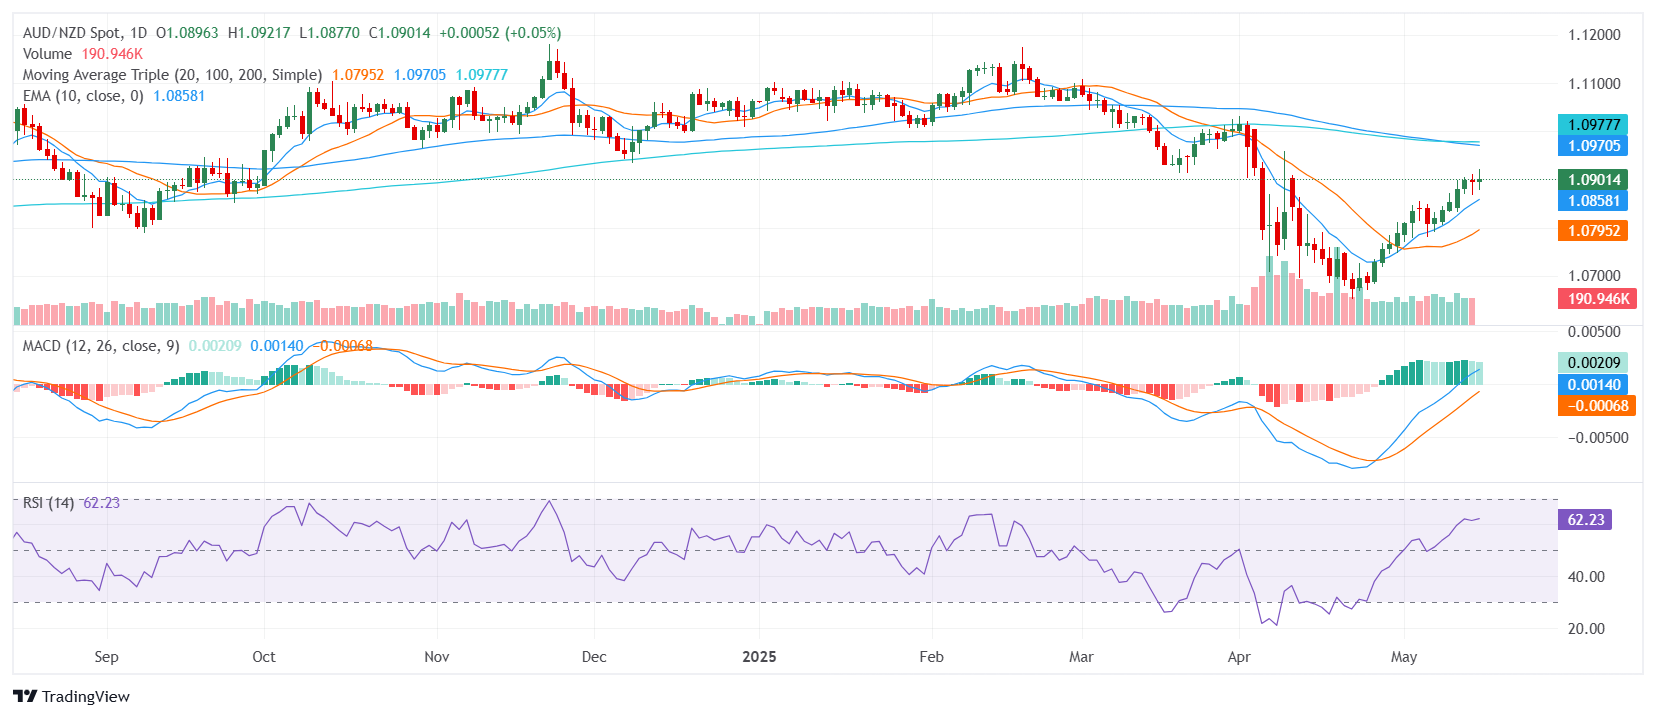Click the blue 1.08581 EMA price tag
Viewport: 1656px width, 718px height.
coord(1593,201)
